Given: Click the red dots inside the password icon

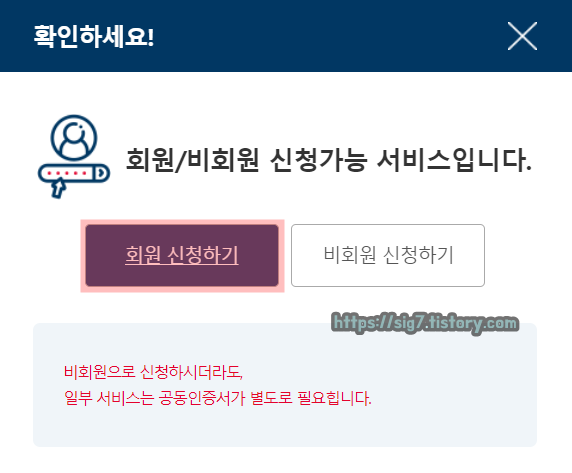Looking at the screenshot, I should pos(67,173).
